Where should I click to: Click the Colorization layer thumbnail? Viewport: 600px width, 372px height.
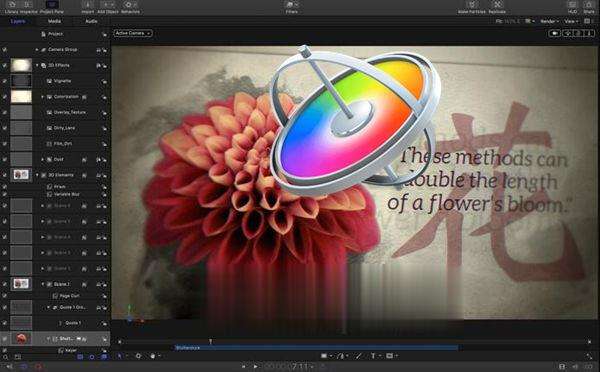pyautogui.click(x=21, y=97)
